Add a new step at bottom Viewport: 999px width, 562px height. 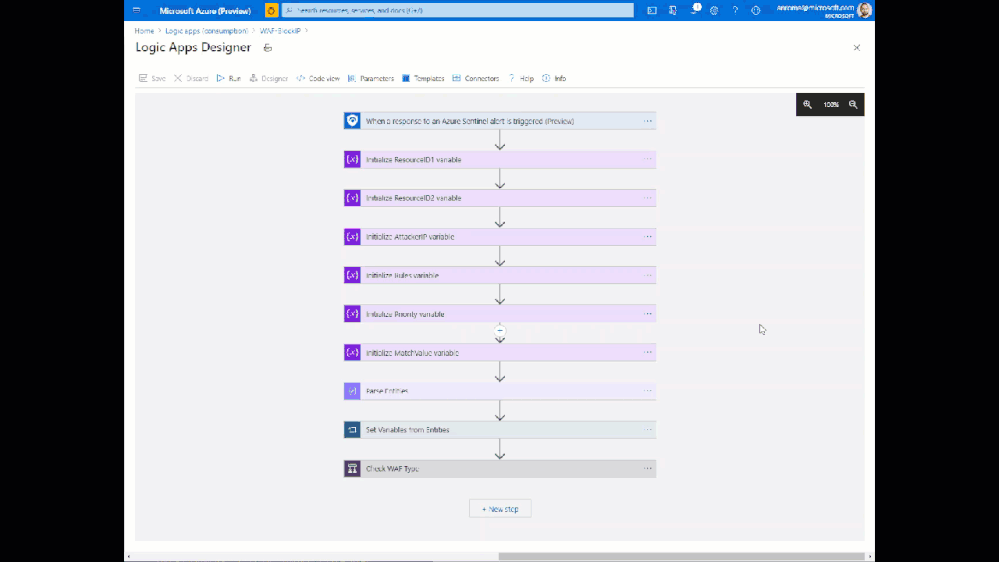500,509
